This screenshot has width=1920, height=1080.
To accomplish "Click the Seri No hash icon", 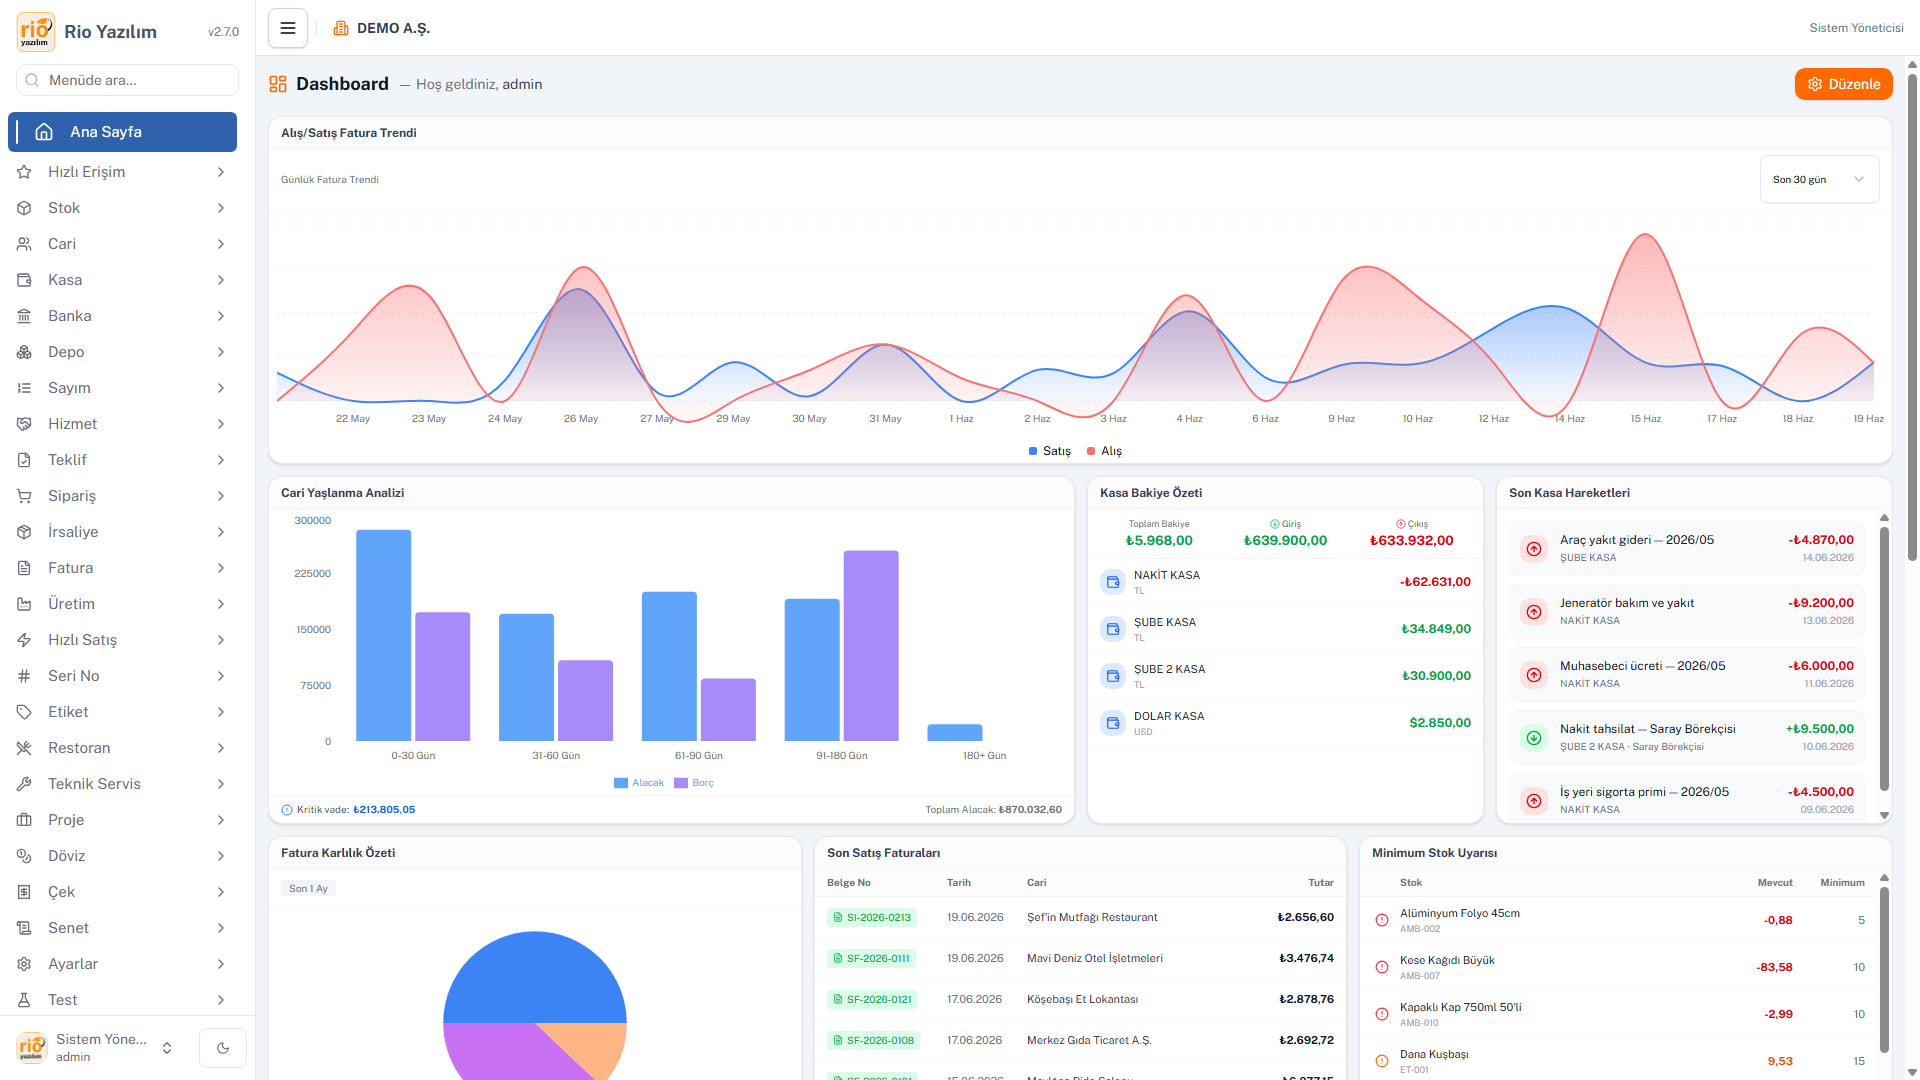I will click(x=24, y=676).
